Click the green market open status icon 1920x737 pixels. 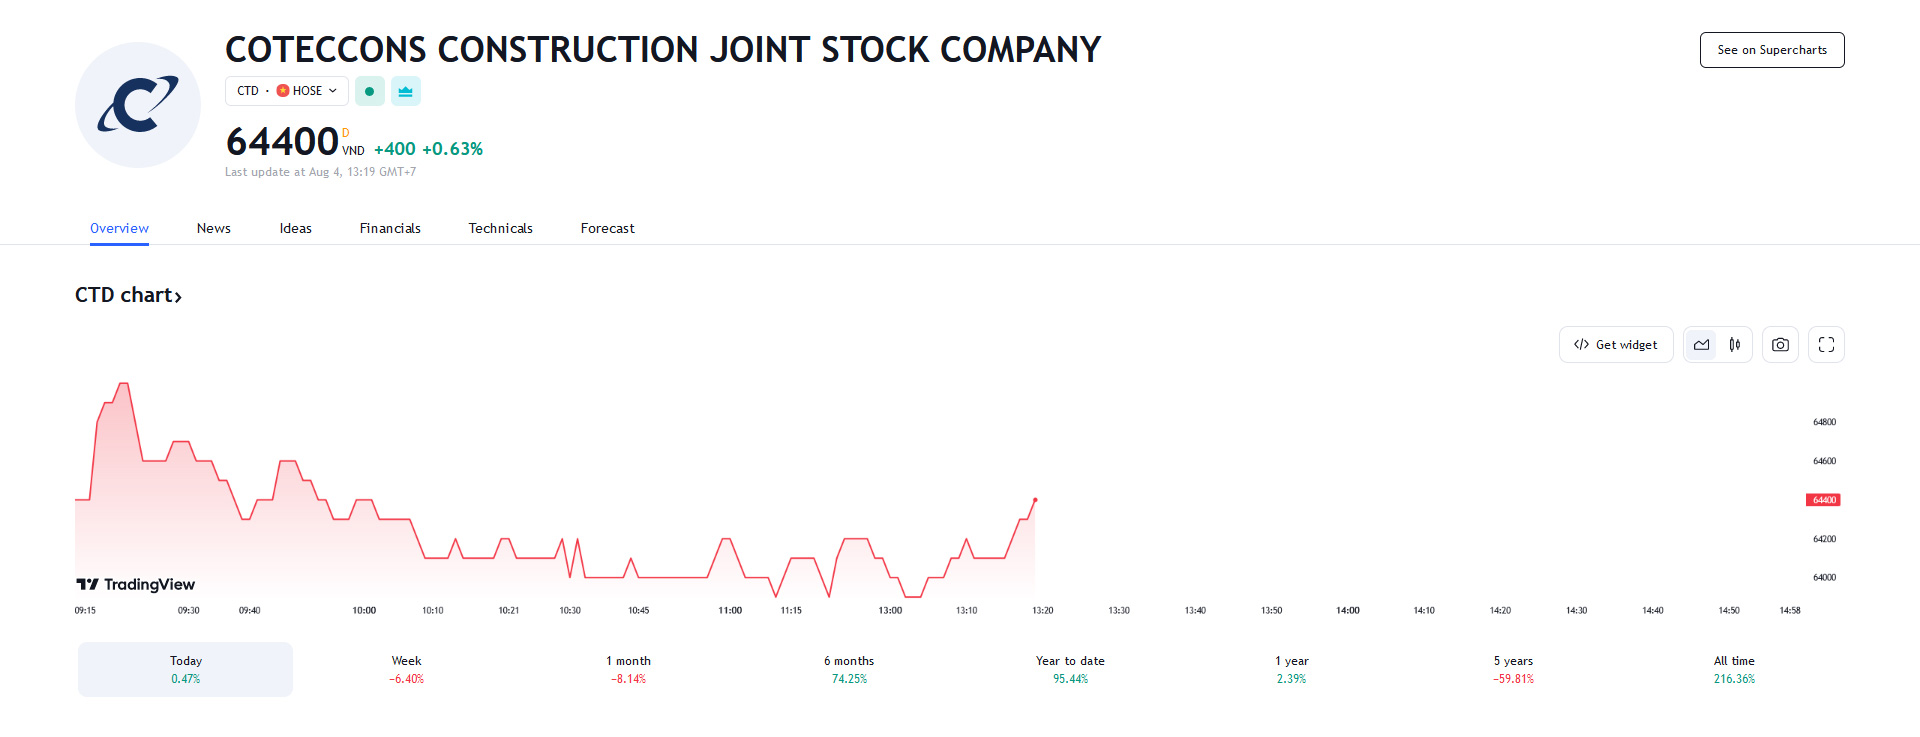(370, 91)
